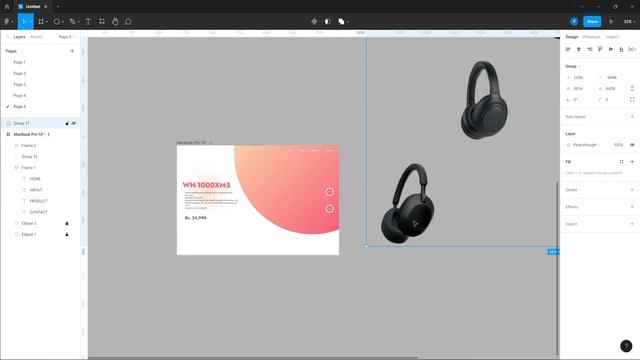
Task: Switch to the Design tab
Action: [571, 37]
